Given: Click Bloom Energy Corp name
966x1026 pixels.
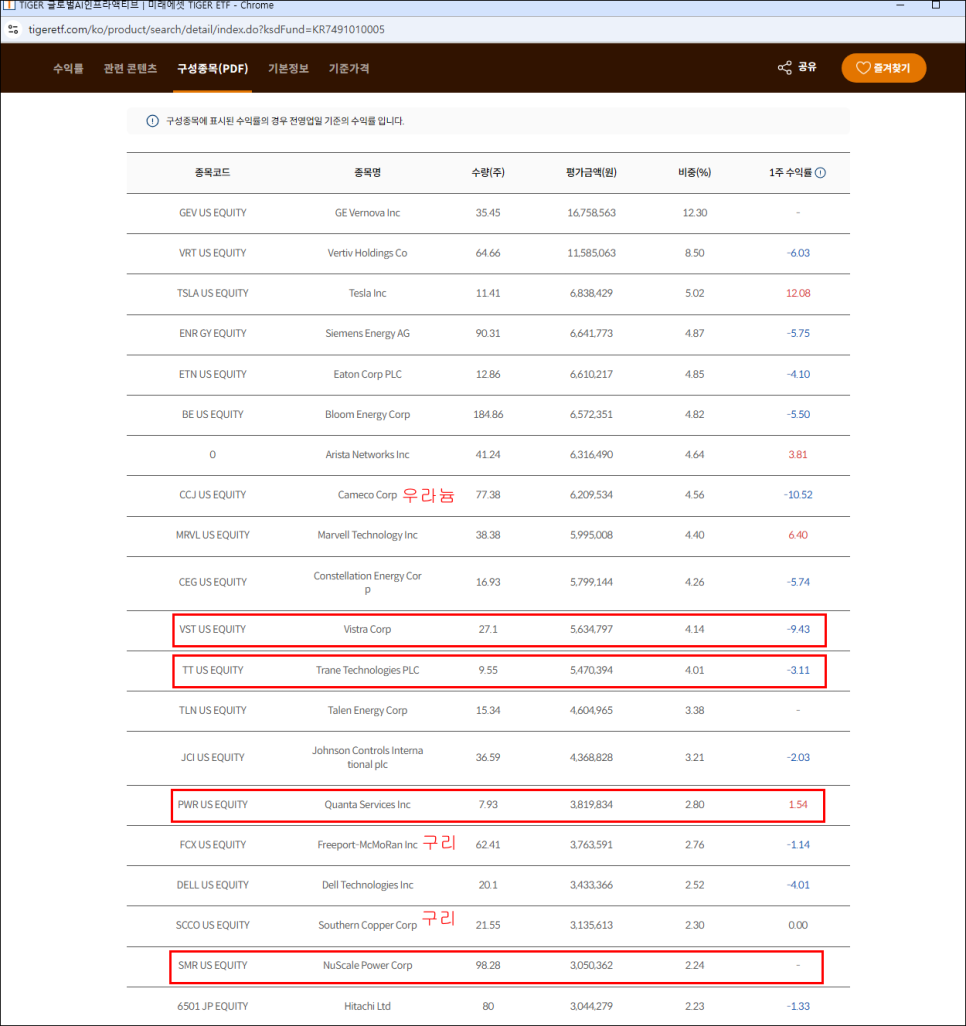Looking at the screenshot, I should [x=367, y=415].
